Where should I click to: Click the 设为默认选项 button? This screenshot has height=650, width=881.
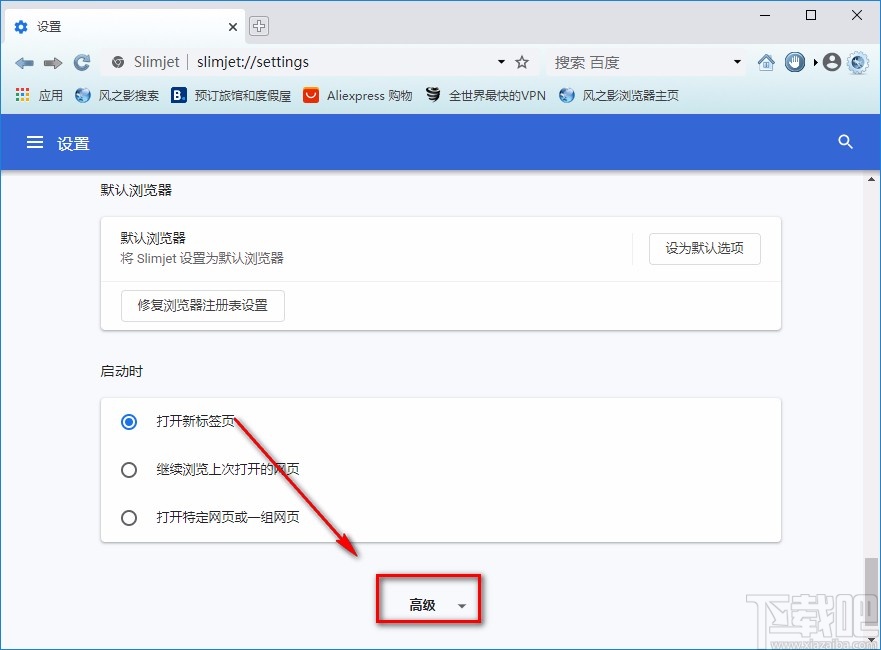click(x=704, y=249)
